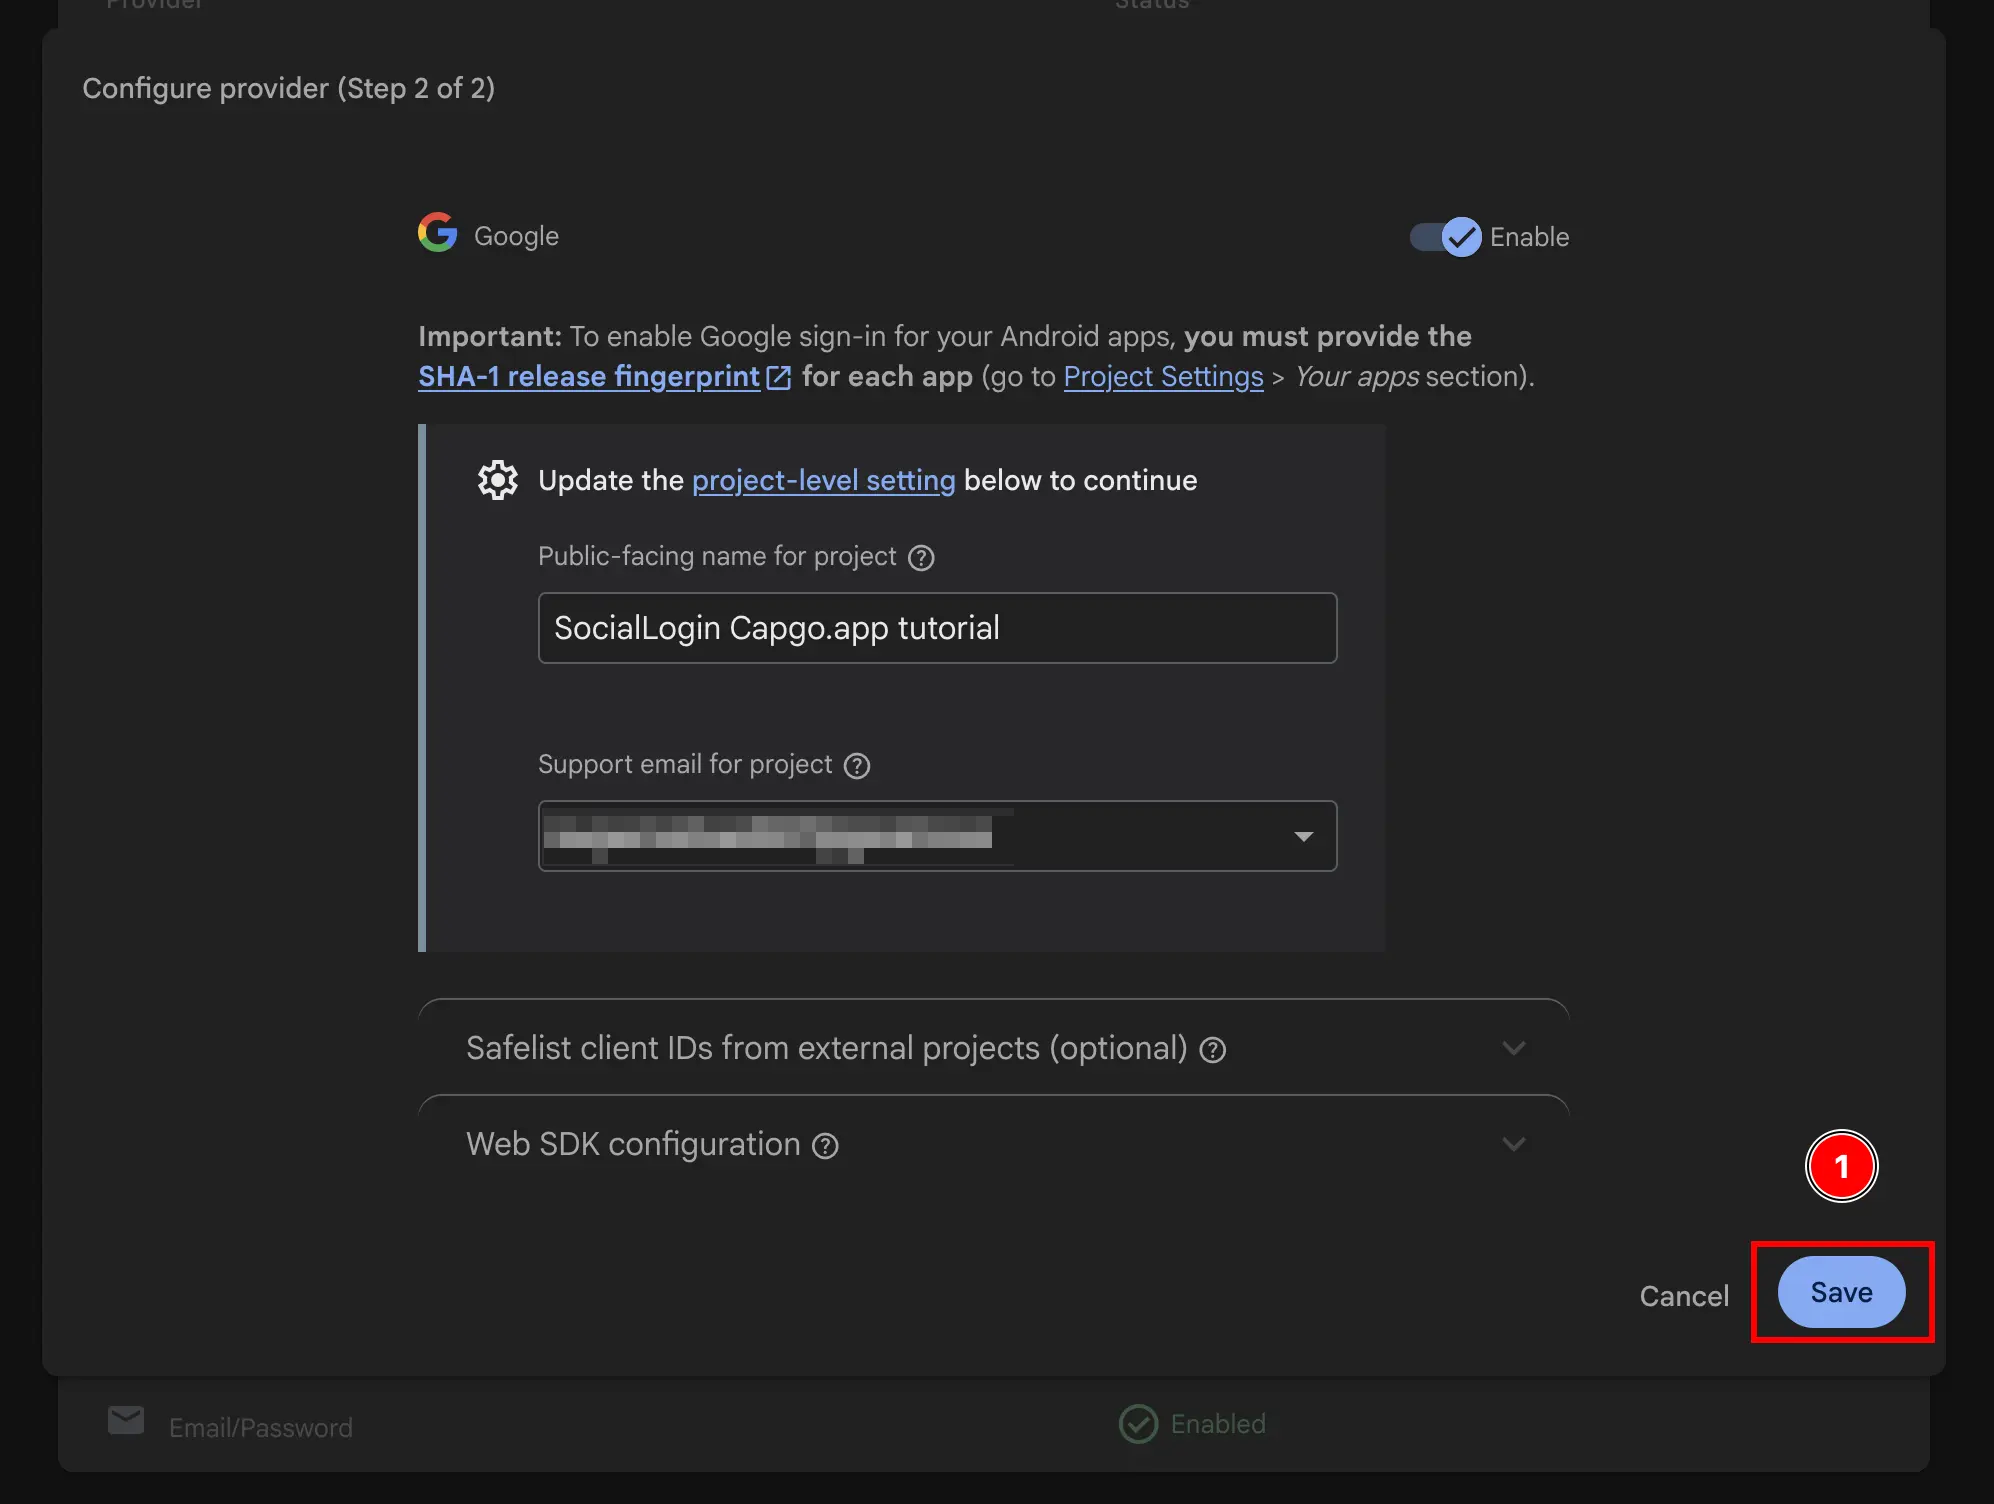Viewport: 1994px width, 1504px height.
Task: Open the project-level setting link
Action: 823,480
